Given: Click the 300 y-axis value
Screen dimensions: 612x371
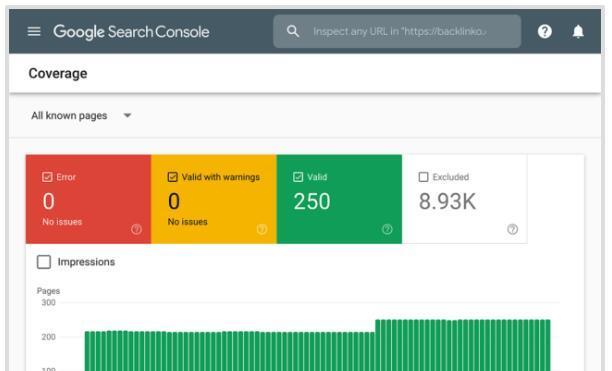Looking at the screenshot, I should (x=48, y=302).
